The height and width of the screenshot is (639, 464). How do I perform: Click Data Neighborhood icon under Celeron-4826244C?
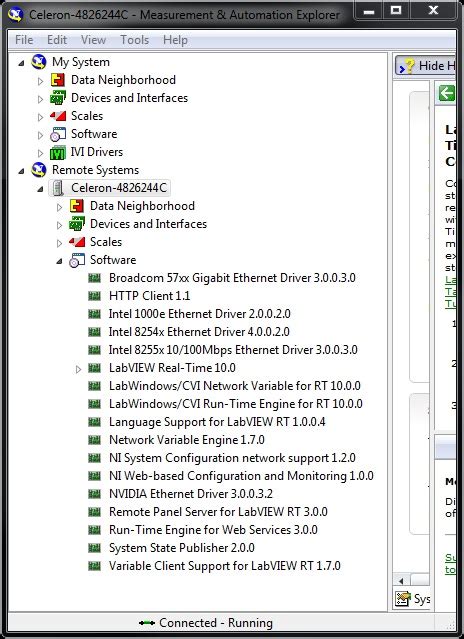pos(77,206)
